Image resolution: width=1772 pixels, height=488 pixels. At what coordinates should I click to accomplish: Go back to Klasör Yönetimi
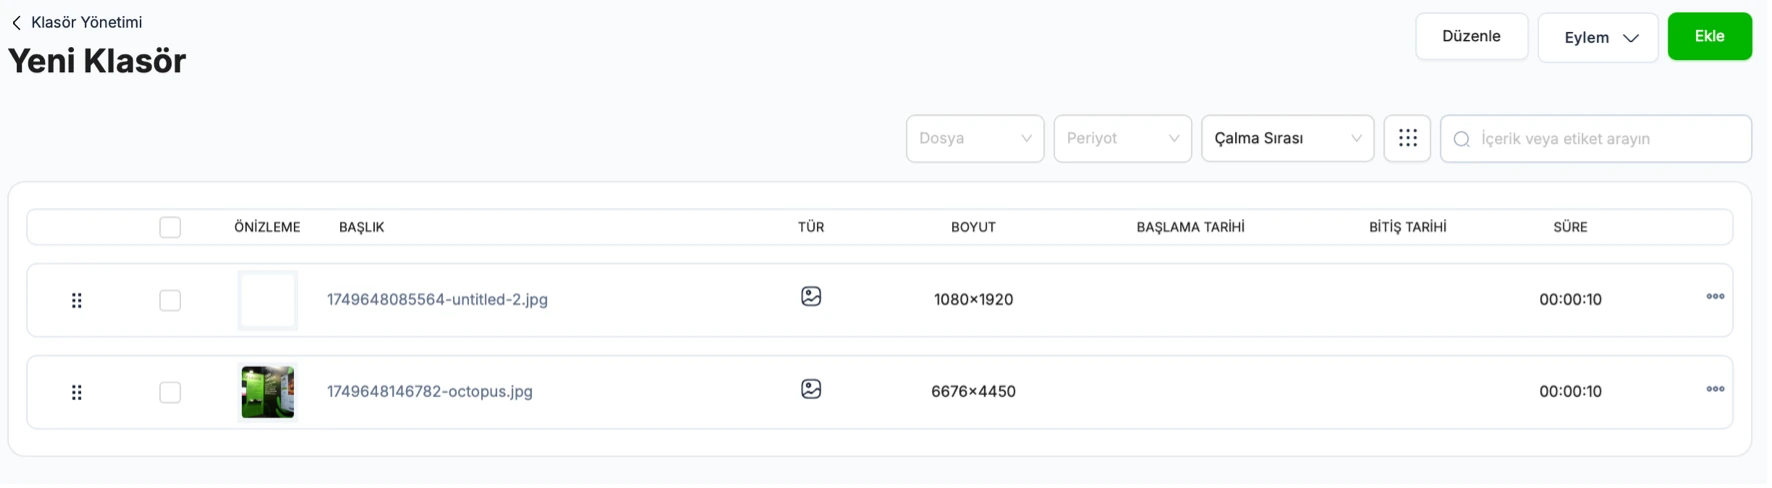[x=77, y=22]
